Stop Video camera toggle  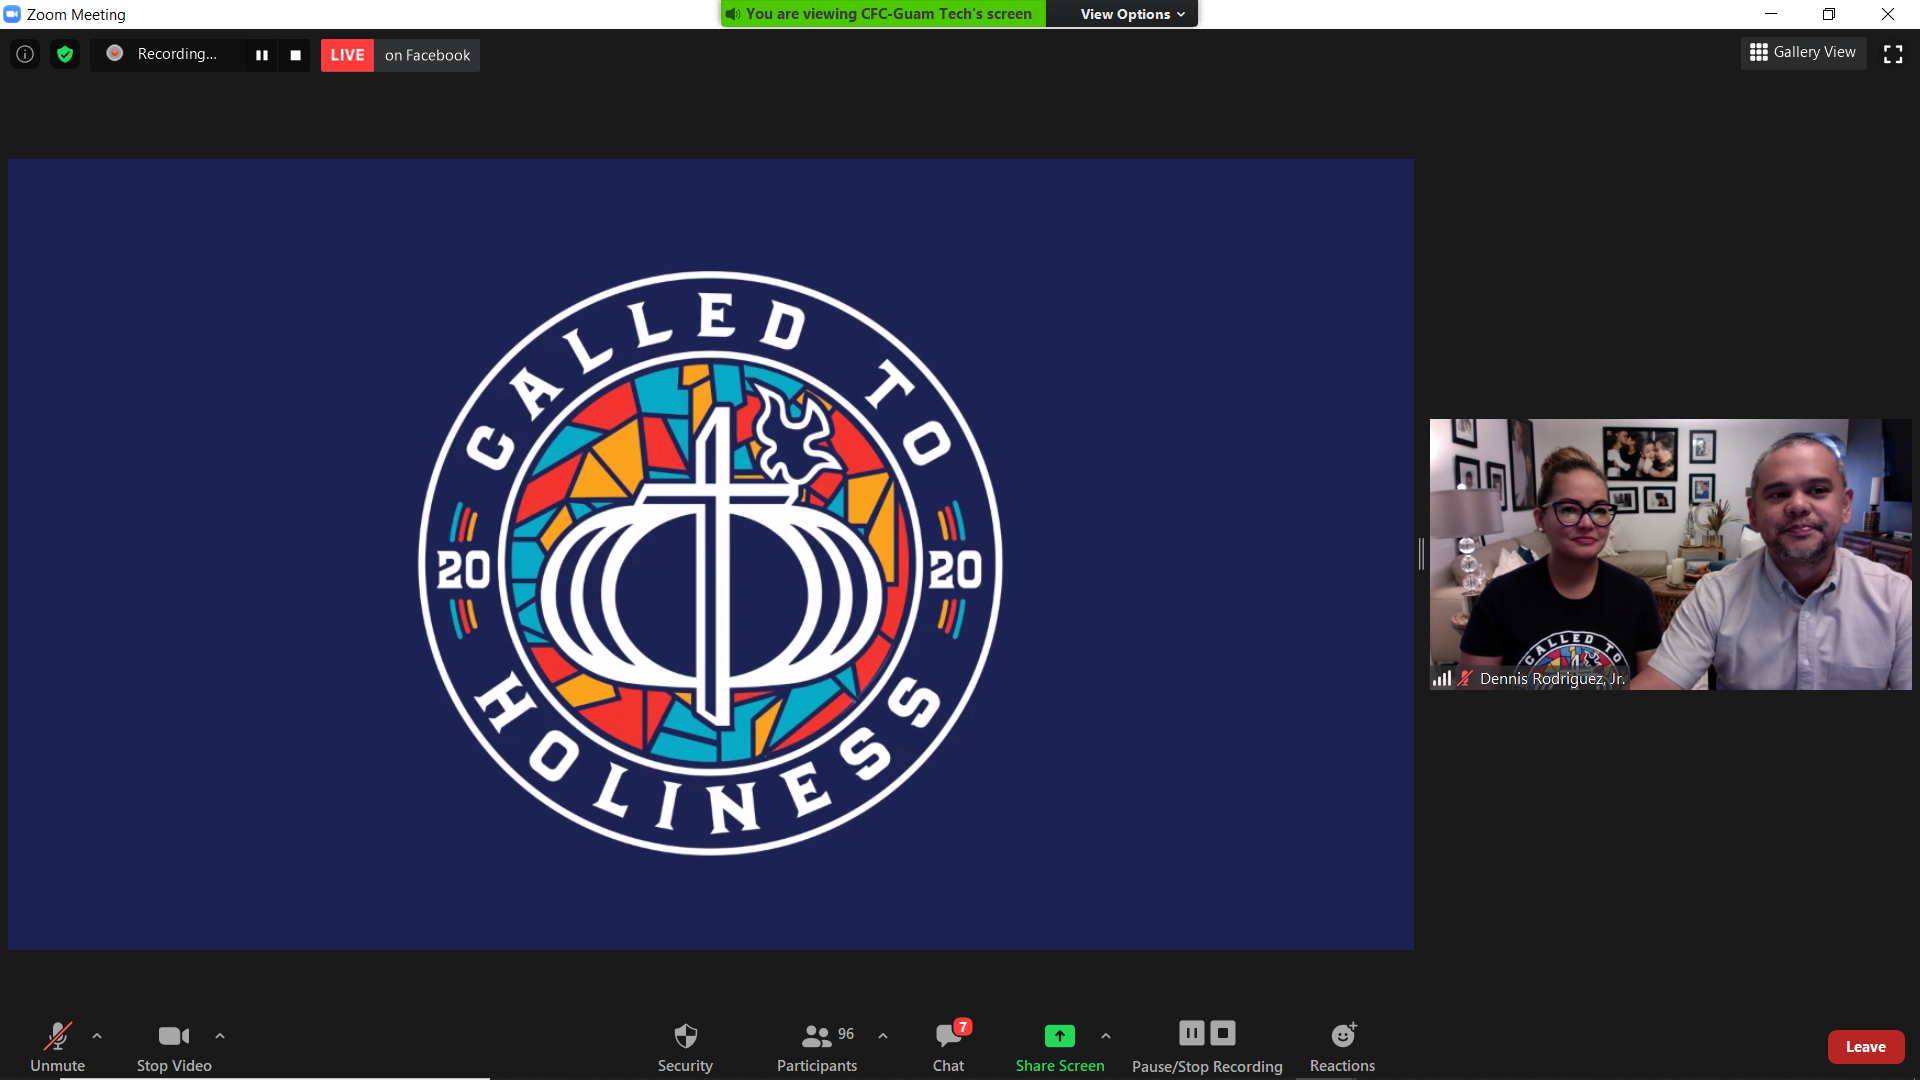pos(174,1046)
